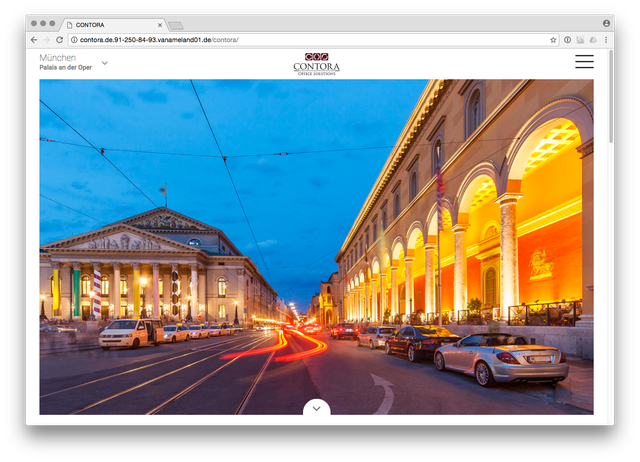
Task: Reload the current page
Action: click(60, 40)
